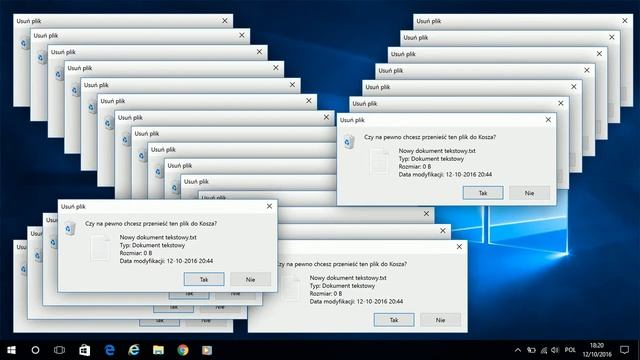
Task: Click 'Nowy dokument tekstowy.txt' in dialog over Windows logo
Action: [x=437, y=151]
